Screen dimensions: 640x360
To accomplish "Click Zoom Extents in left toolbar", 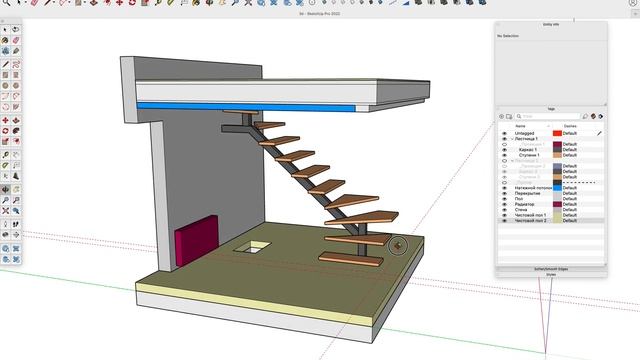I will pos(5,211).
